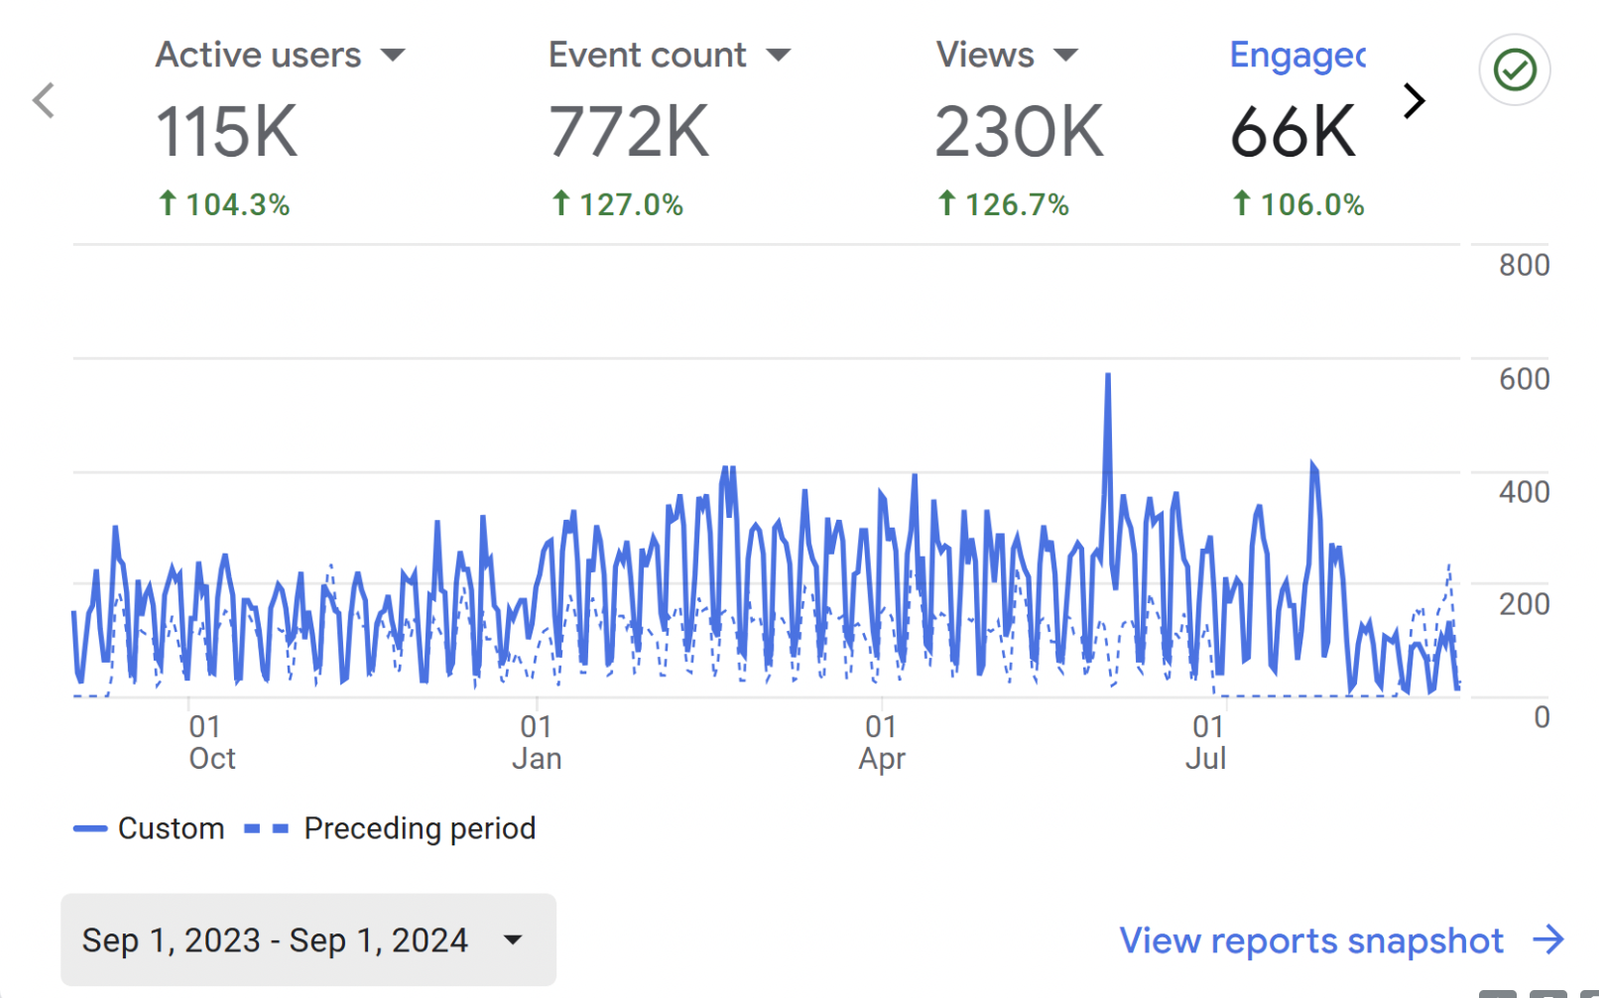The image size is (1599, 998).
Task: Open the Event count metric dropdown arrow
Action: click(x=778, y=55)
